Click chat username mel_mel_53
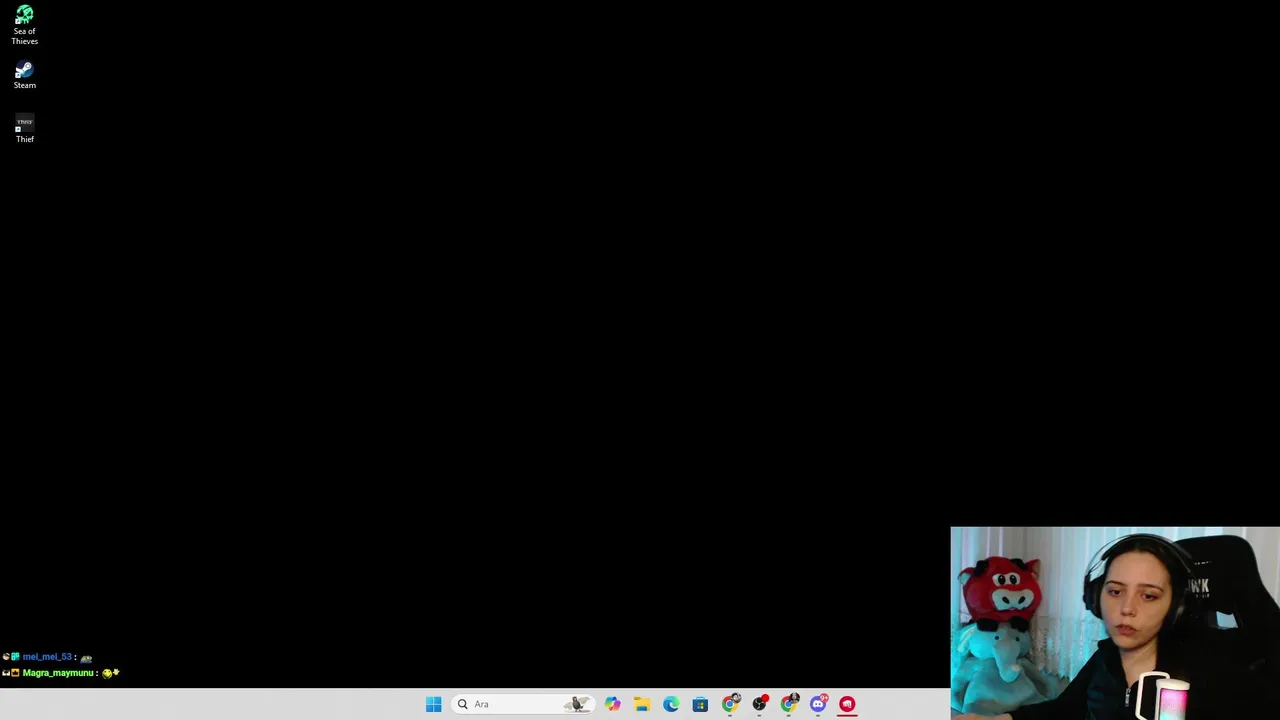The width and height of the screenshot is (1280, 720). [x=47, y=657]
